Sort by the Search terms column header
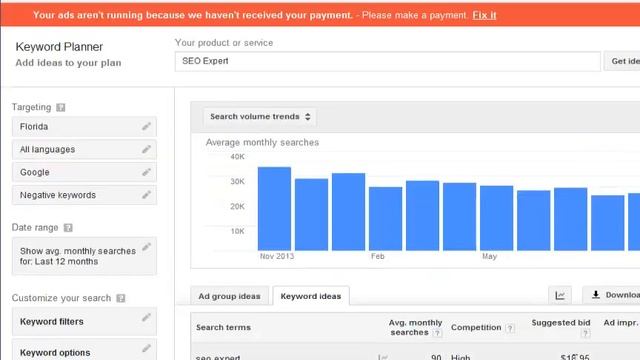 223,328
